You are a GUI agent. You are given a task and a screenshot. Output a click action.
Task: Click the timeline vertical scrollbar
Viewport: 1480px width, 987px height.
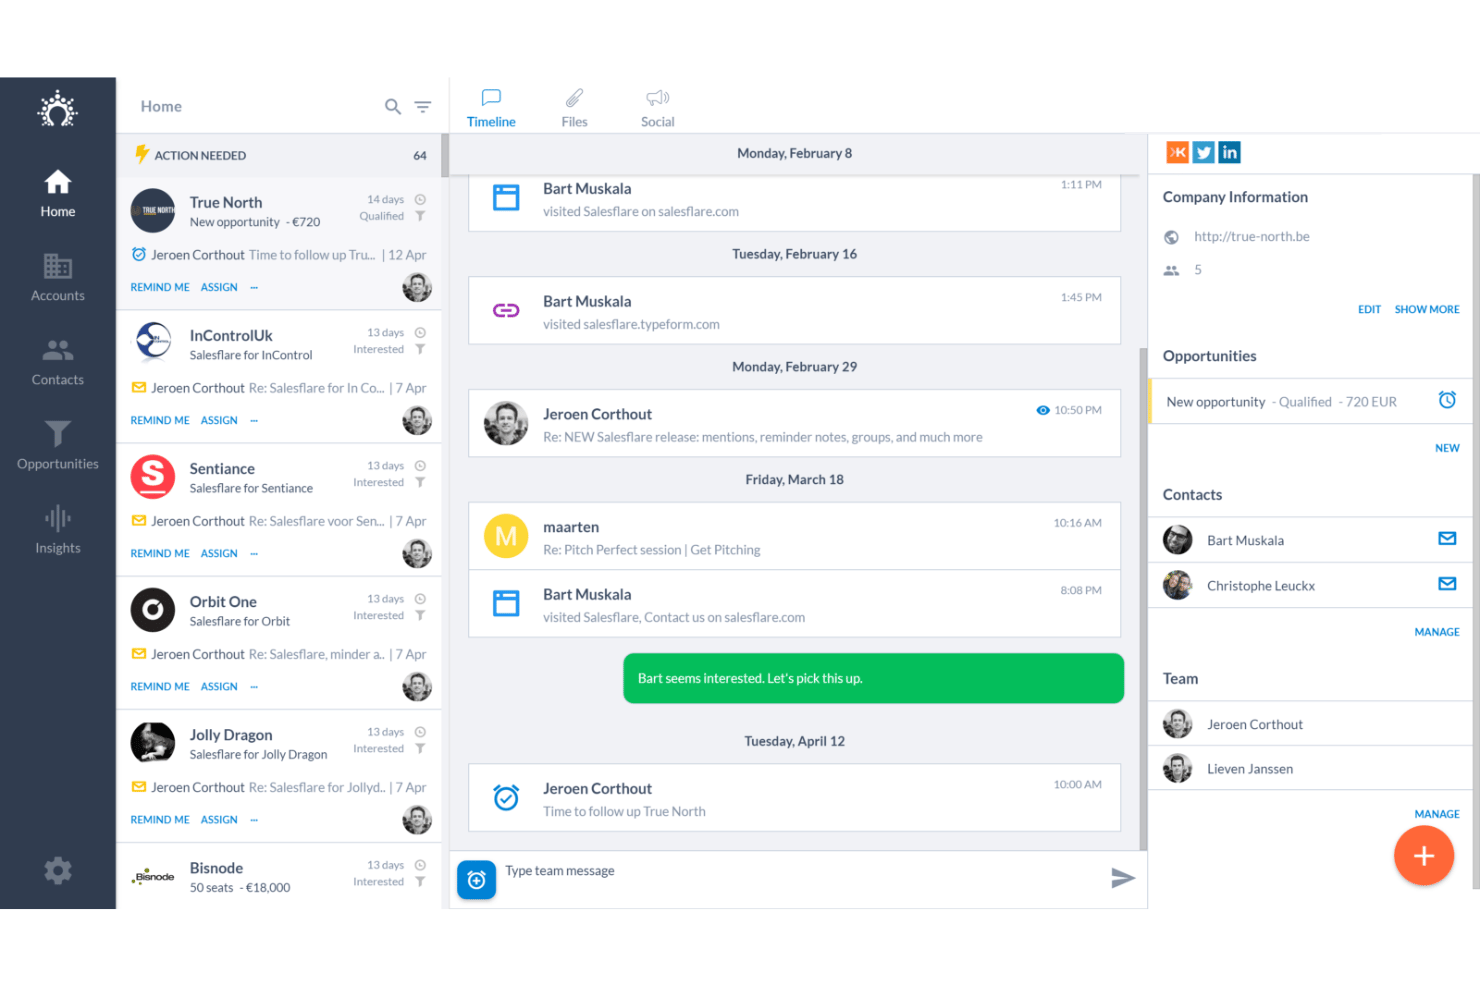click(x=1143, y=598)
